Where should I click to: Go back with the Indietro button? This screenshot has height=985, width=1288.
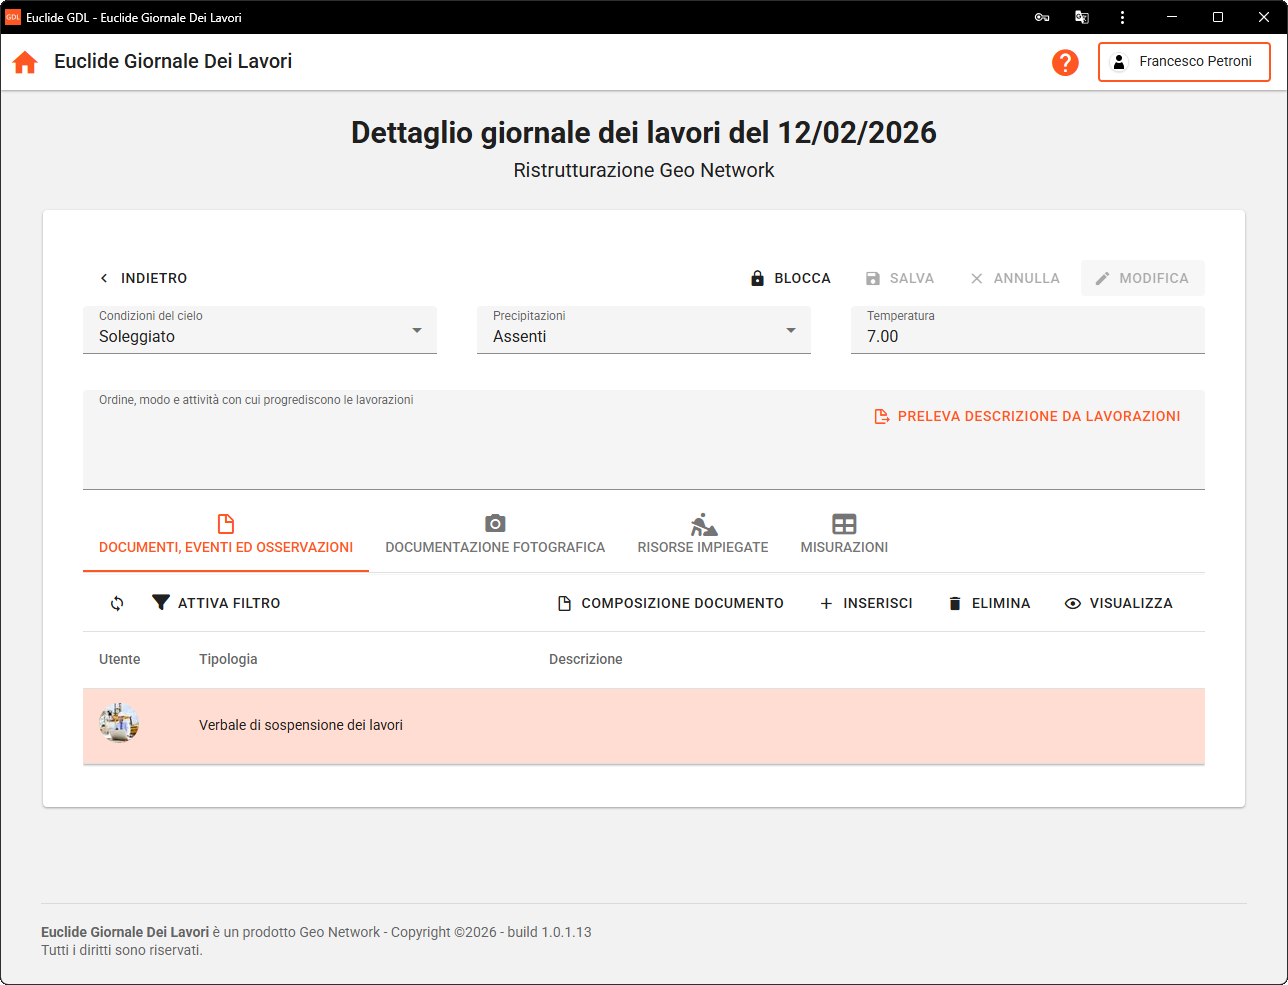tap(143, 278)
